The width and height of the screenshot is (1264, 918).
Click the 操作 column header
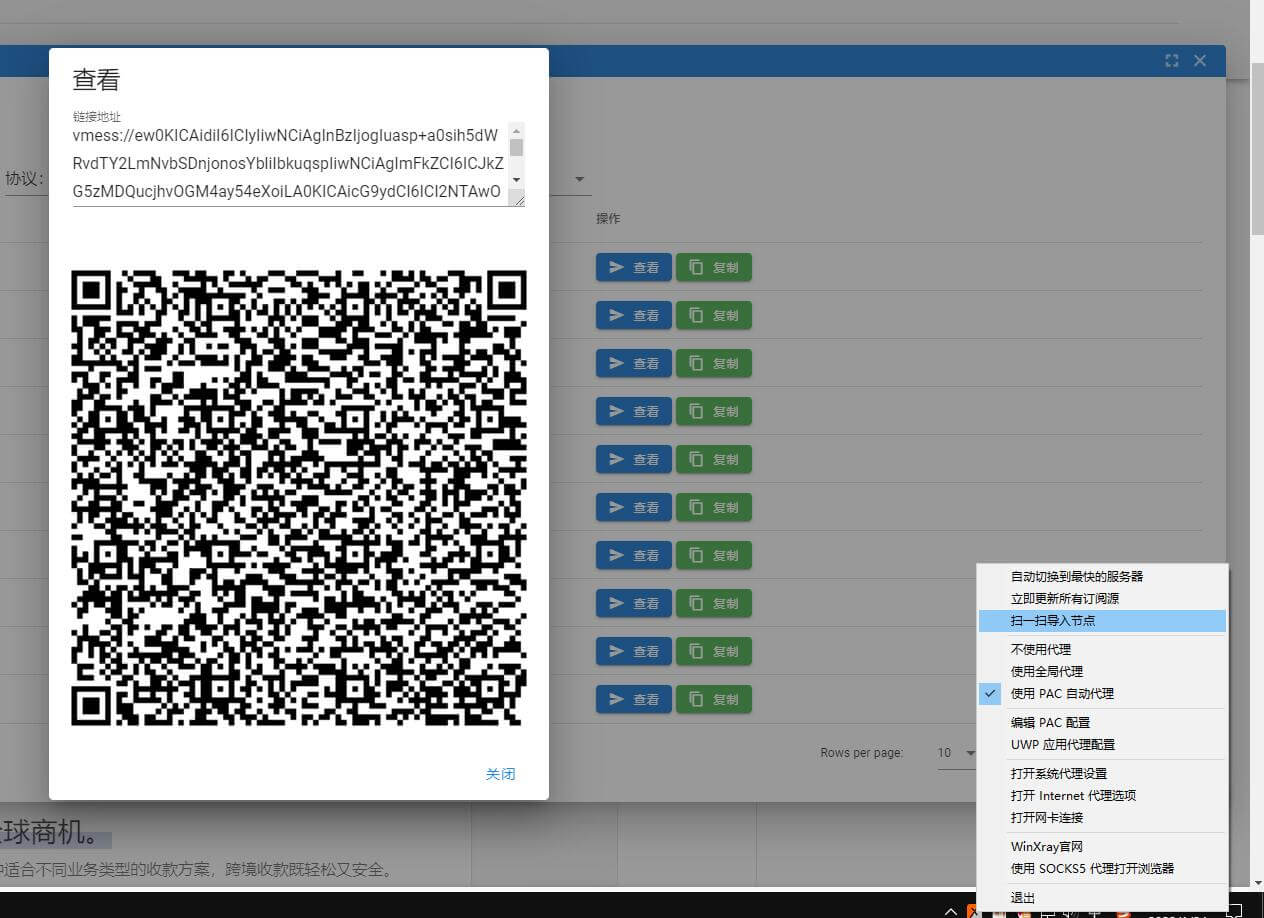(608, 218)
